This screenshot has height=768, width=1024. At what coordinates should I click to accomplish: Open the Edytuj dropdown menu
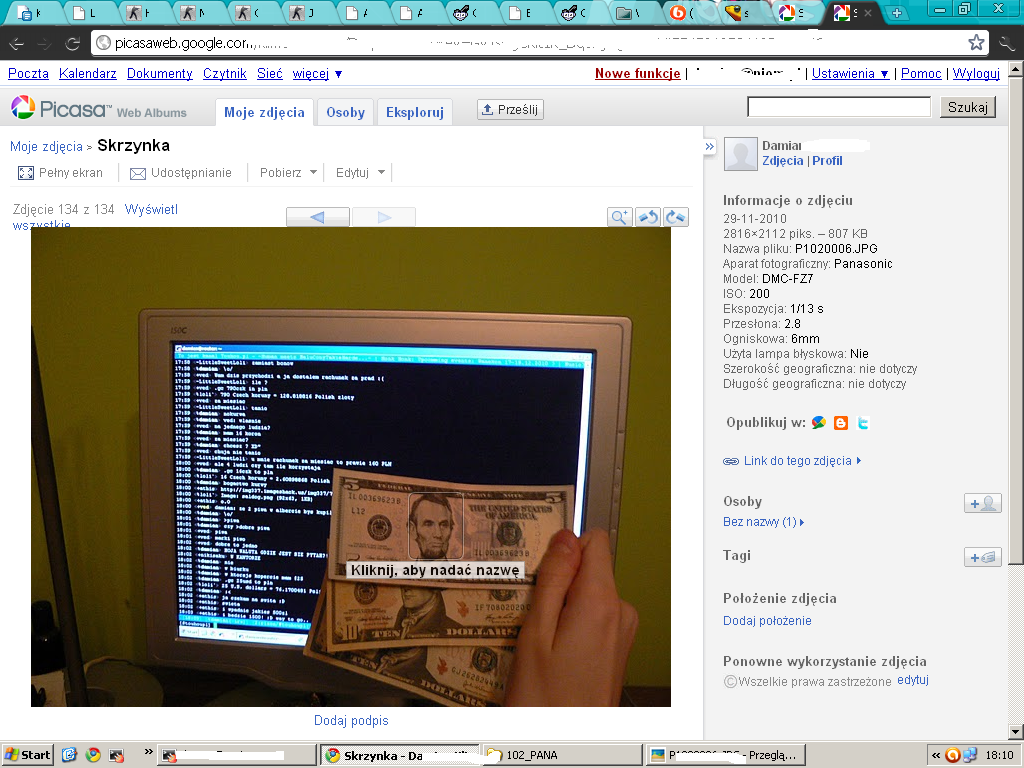[360, 173]
